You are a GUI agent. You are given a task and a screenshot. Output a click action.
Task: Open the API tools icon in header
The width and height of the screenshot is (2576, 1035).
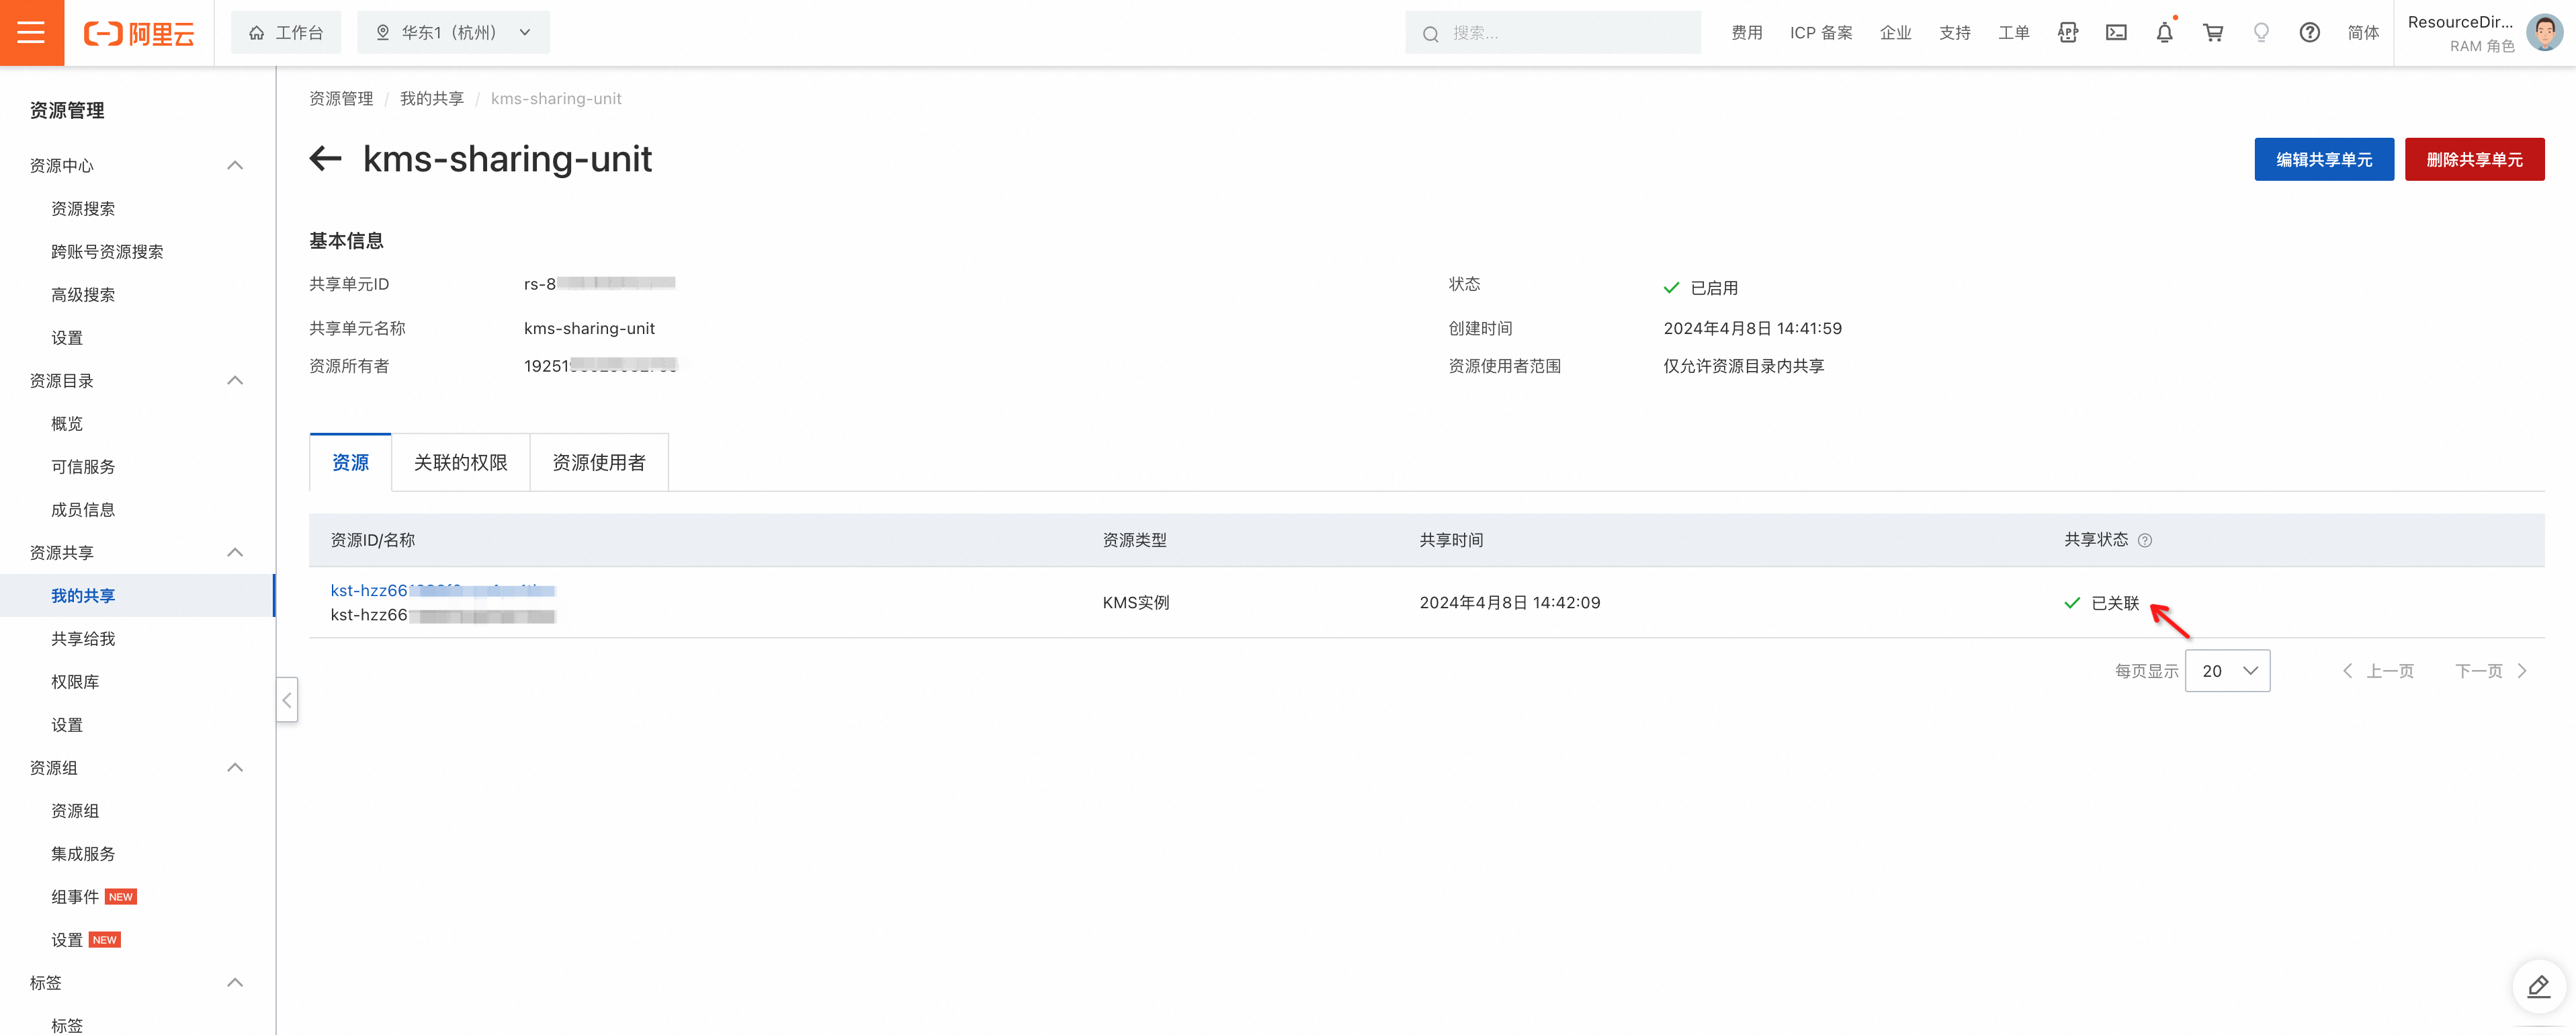point(2068,33)
